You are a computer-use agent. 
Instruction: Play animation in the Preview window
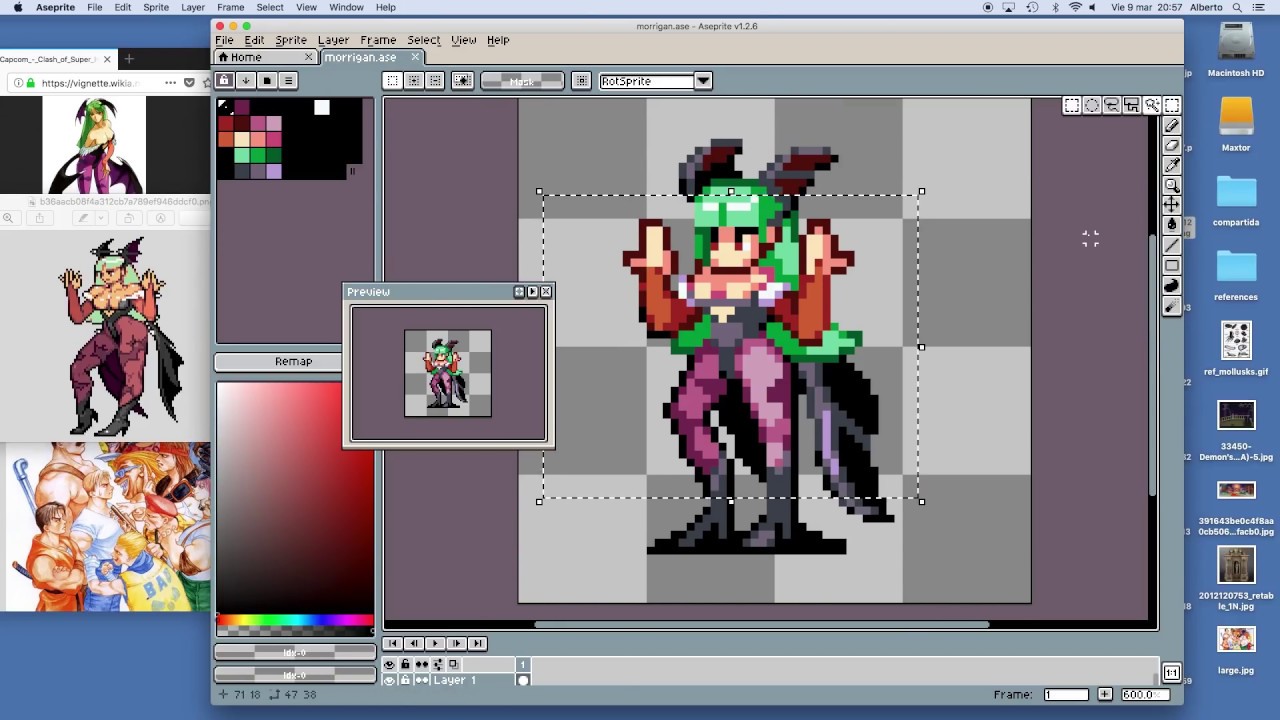[532, 292]
